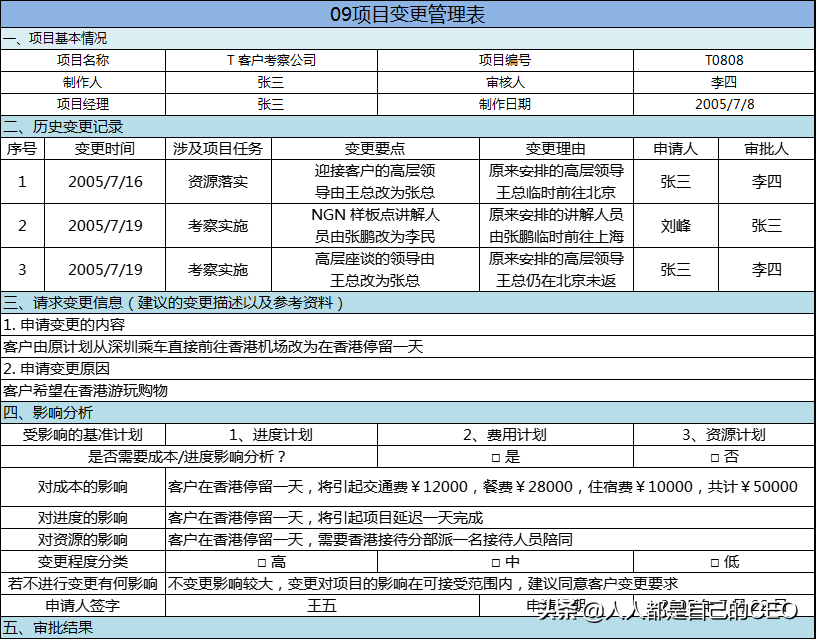Click the 变更要点 column header
This screenshot has width=816, height=639.
point(375,149)
